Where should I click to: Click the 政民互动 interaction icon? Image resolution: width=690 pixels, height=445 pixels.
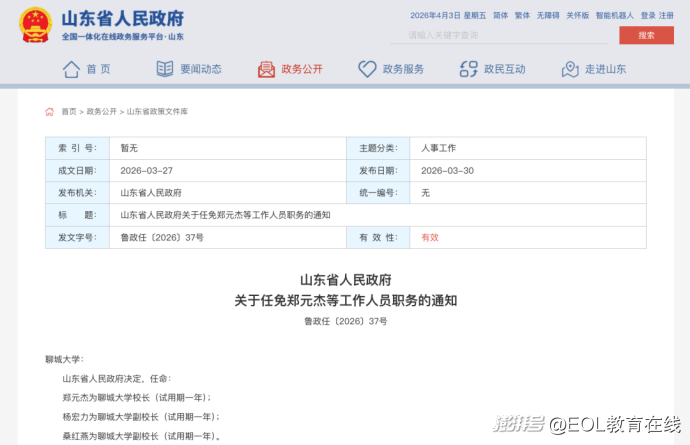click(x=468, y=69)
